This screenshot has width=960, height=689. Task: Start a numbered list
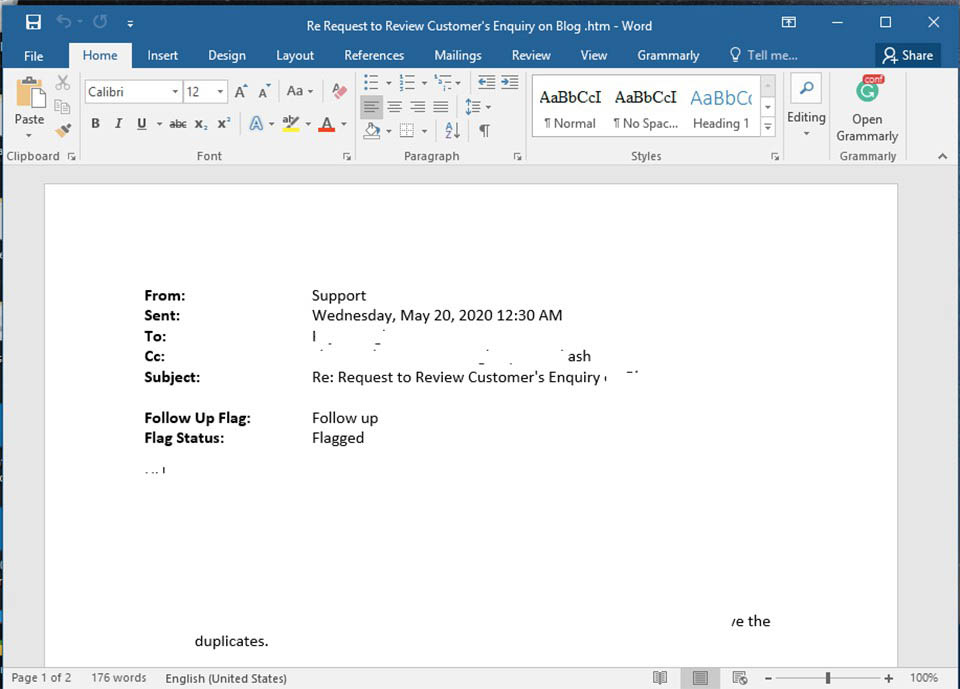[x=407, y=82]
